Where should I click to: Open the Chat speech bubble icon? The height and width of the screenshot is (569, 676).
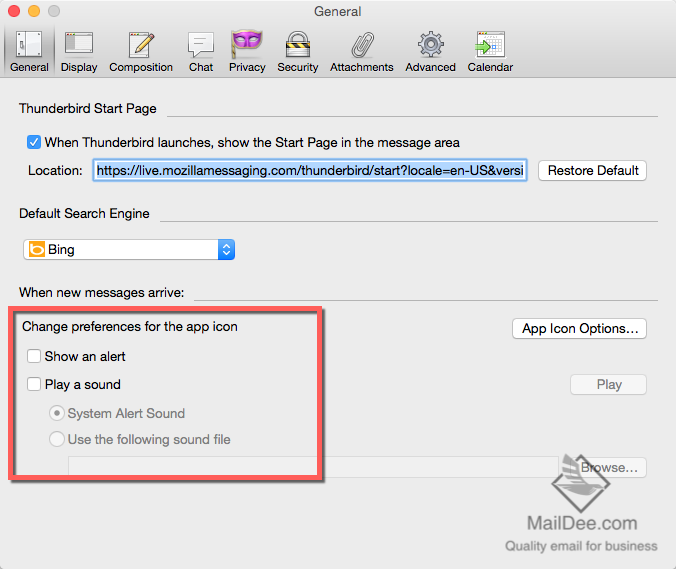click(x=201, y=45)
